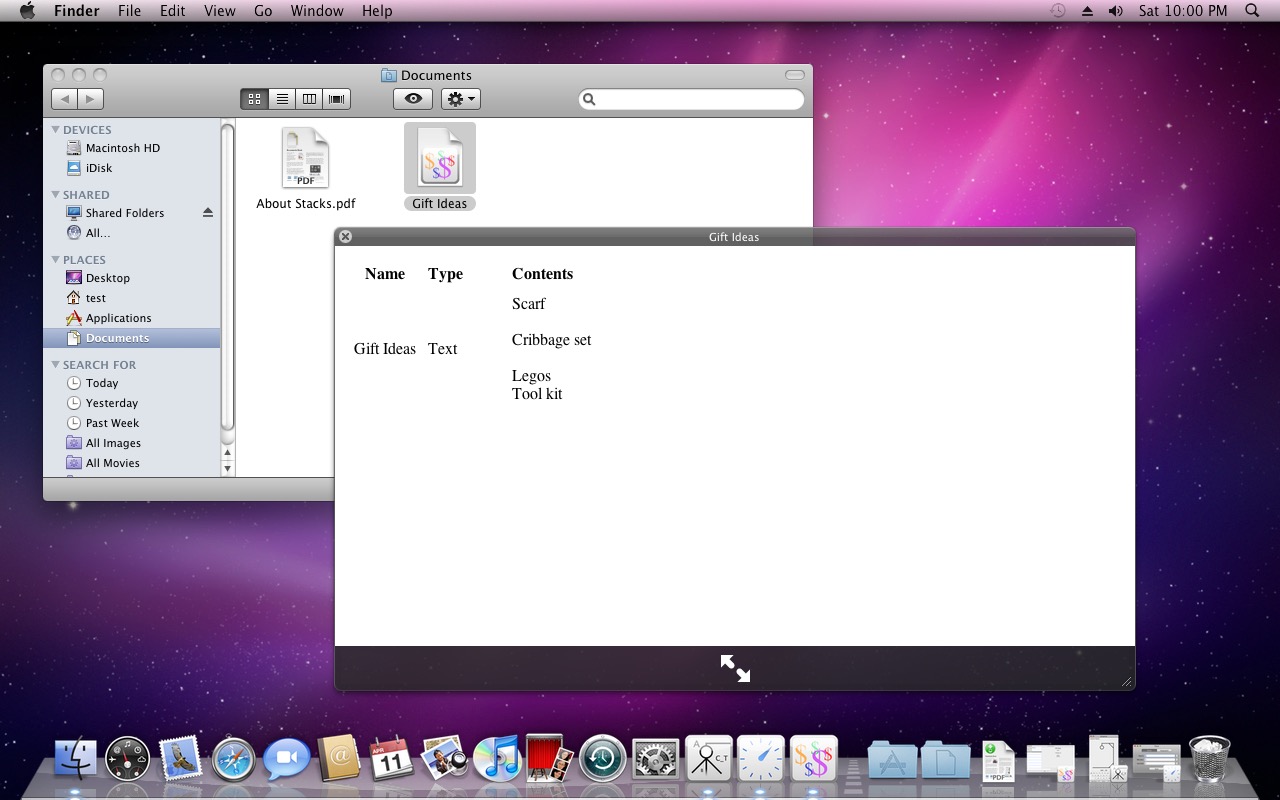Click the Quick Look eye button in toolbar
The height and width of the screenshot is (800, 1280).
[x=412, y=99]
